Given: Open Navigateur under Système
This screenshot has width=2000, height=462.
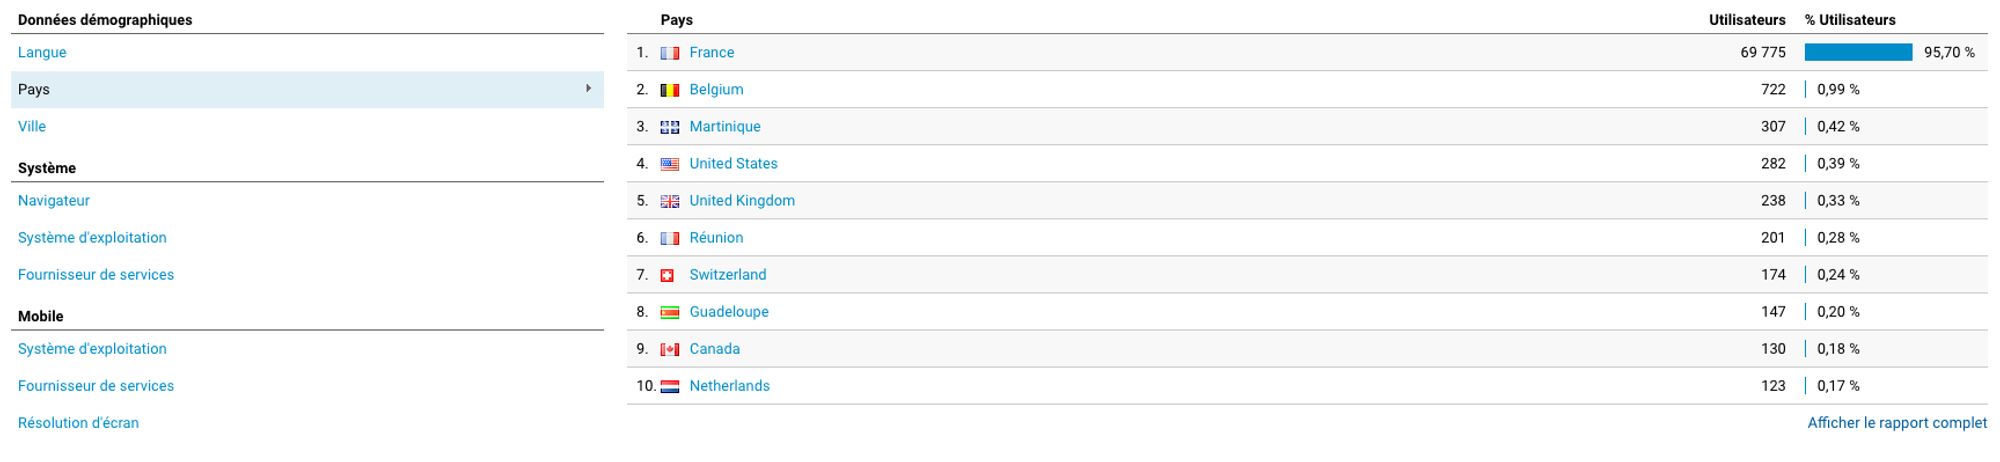Looking at the screenshot, I should tap(54, 200).
